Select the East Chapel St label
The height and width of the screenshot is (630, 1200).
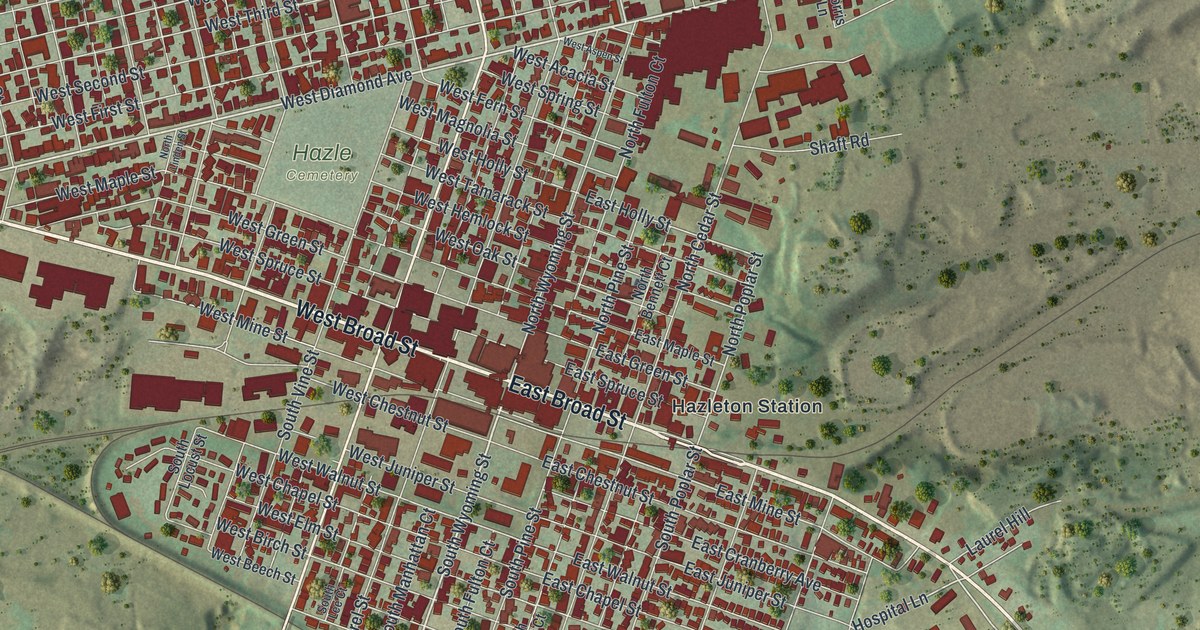pyautogui.click(x=592, y=593)
